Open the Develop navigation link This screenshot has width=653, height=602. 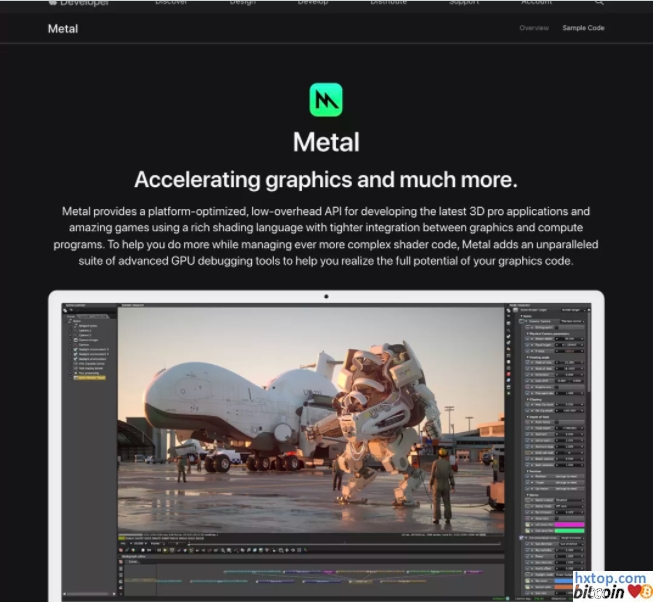tap(312, 3)
